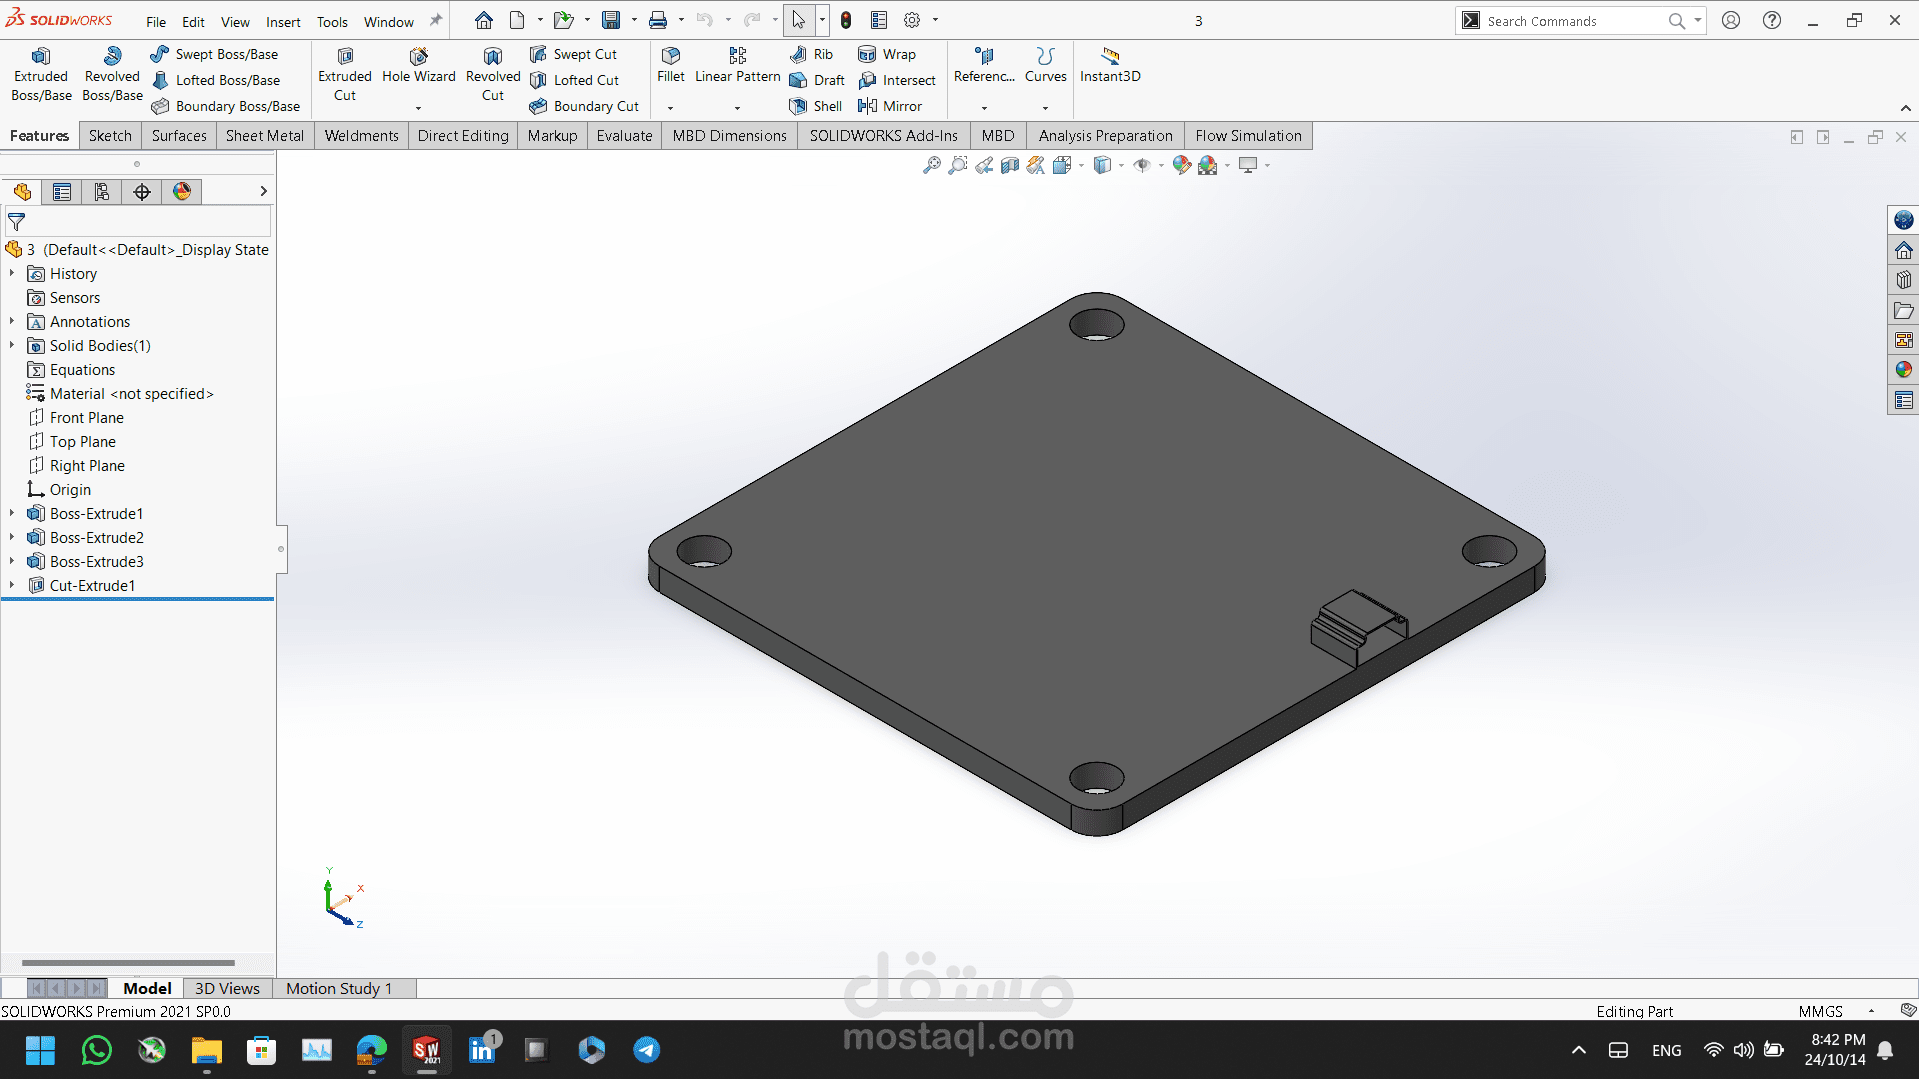
Task: Toggle the Select cursor tool
Action: click(x=798, y=20)
